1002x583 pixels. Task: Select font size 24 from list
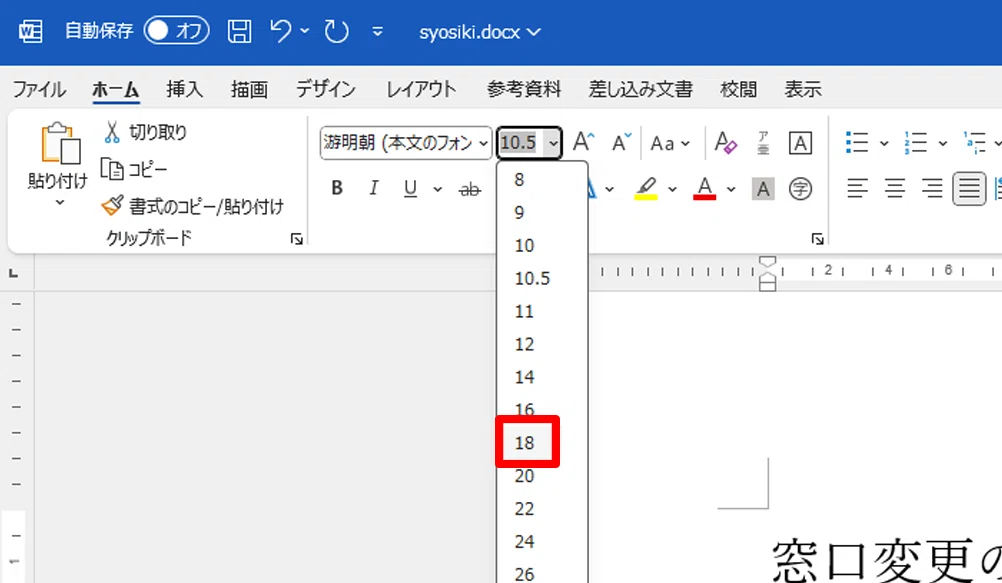pyautogui.click(x=542, y=541)
